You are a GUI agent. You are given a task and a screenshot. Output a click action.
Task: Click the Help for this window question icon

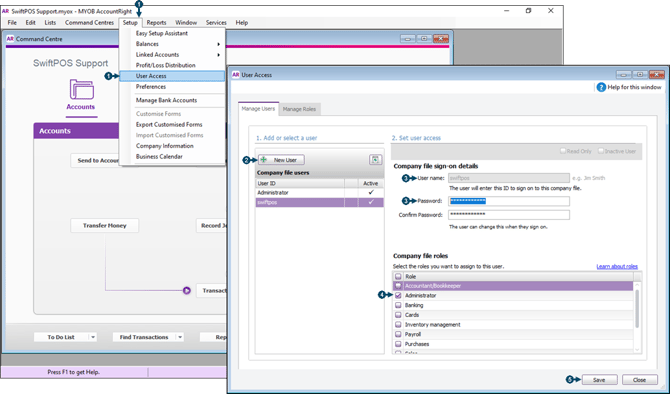[x=601, y=87]
